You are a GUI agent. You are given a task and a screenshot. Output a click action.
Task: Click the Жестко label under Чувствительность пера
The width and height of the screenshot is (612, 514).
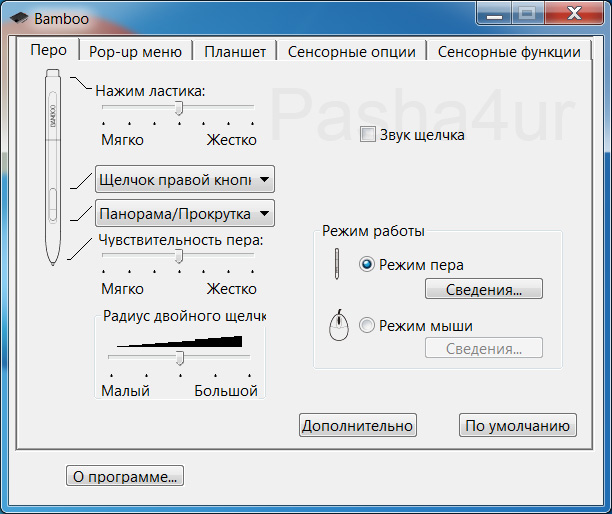231,289
